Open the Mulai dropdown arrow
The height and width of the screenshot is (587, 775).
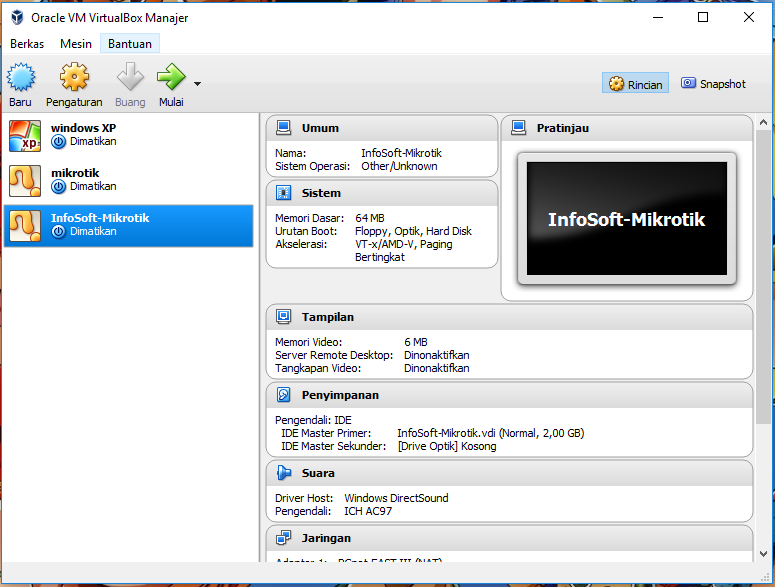pos(197,84)
